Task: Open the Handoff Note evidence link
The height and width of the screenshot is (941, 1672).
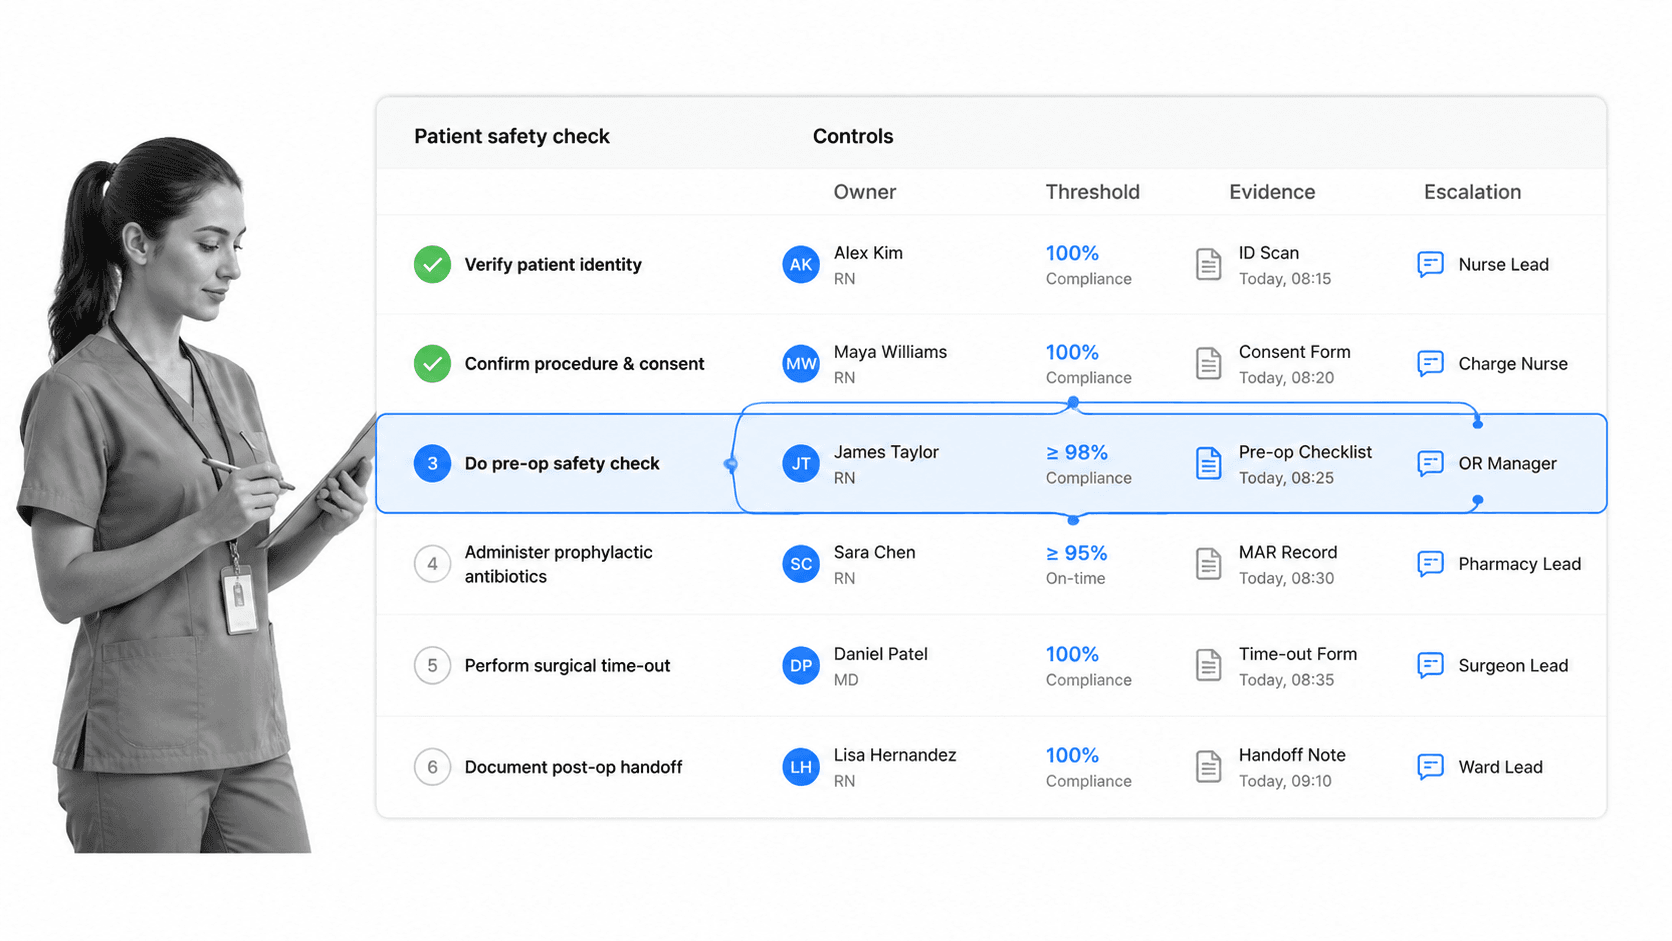Action: pyautogui.click(x=1292, y=755)
